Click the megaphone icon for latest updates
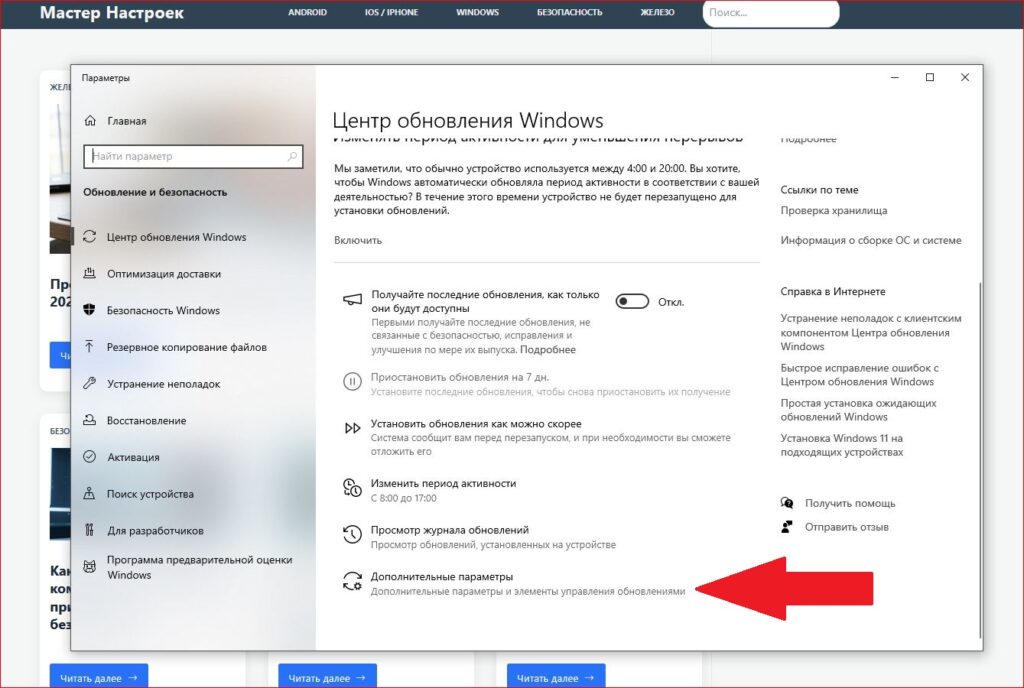 point(352,300)
